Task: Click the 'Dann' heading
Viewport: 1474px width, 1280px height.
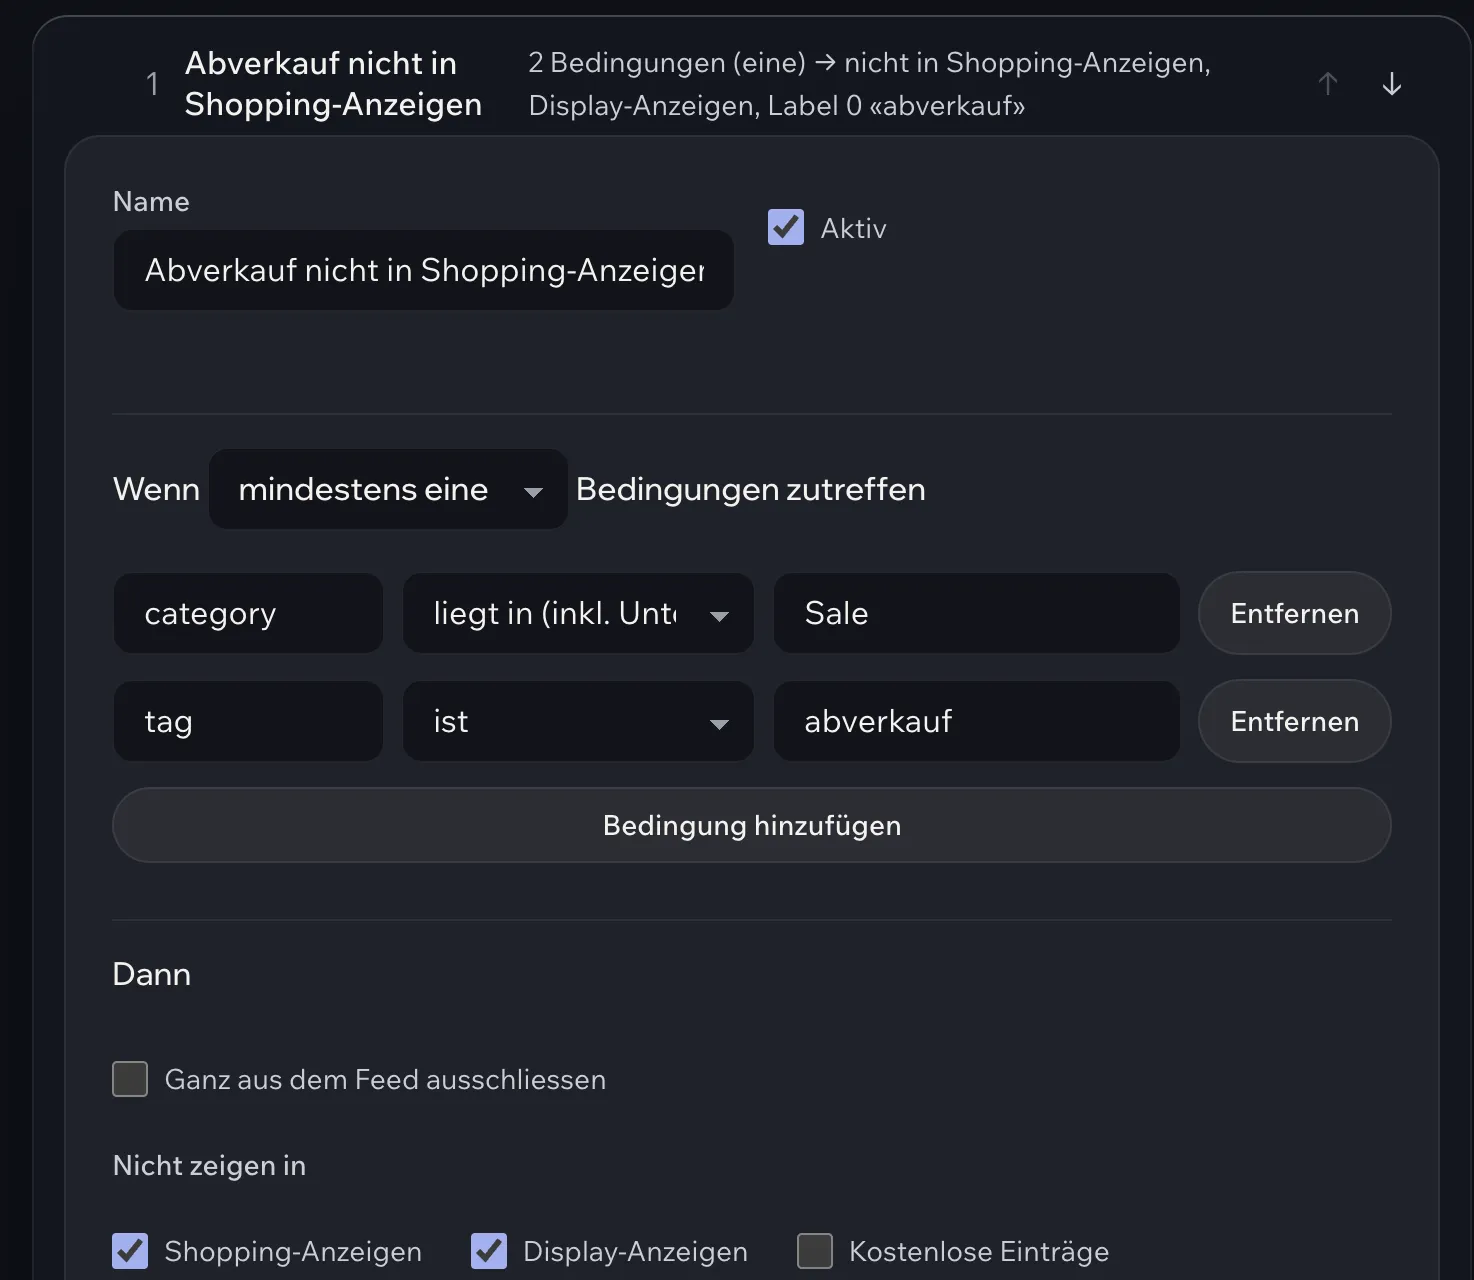Action: point(152,974)
